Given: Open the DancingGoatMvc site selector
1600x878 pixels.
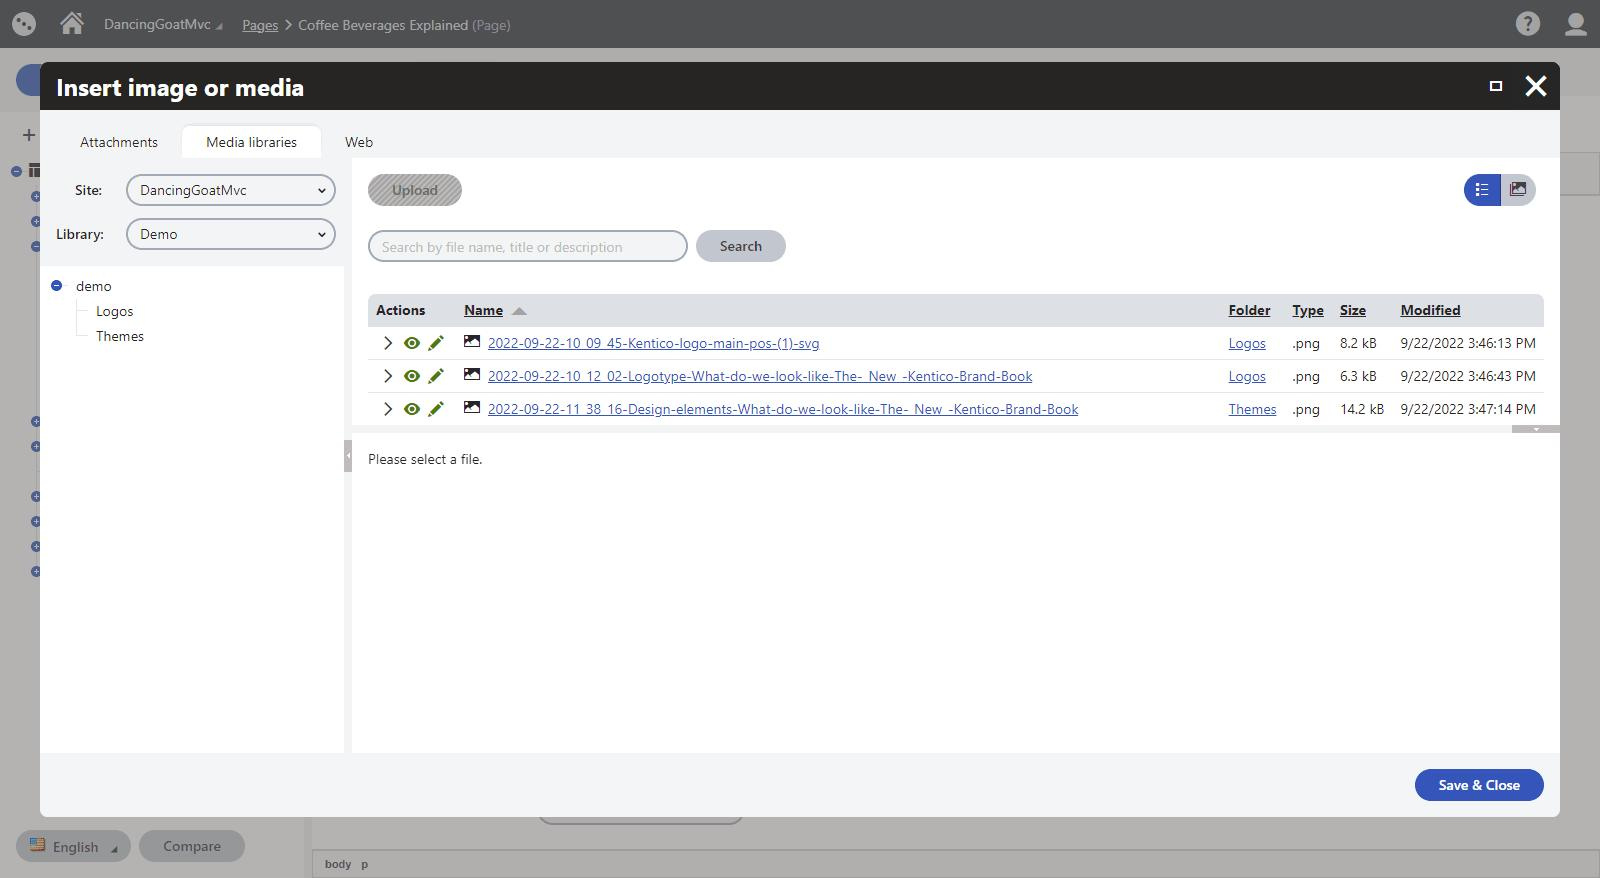Looking at the screenshot, I should (x=163, y=24).
